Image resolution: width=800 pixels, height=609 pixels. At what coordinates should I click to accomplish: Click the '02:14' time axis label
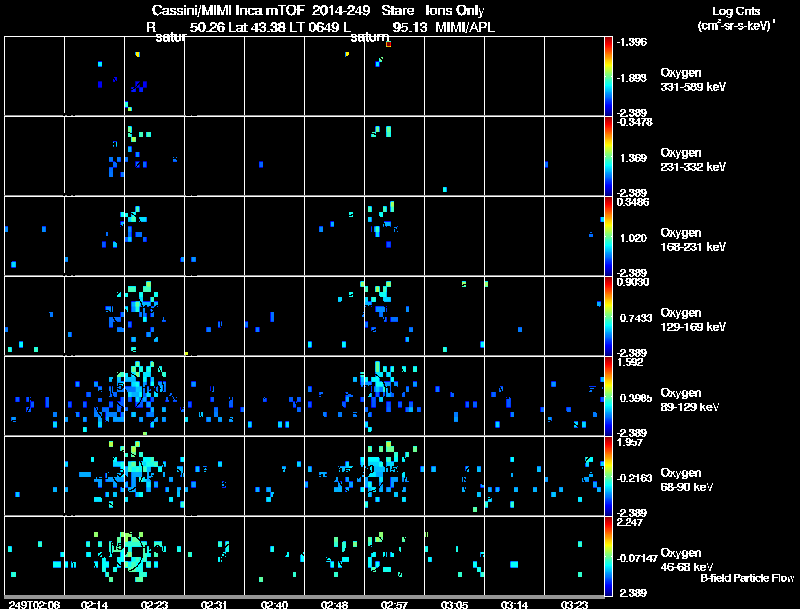[94, 605]
